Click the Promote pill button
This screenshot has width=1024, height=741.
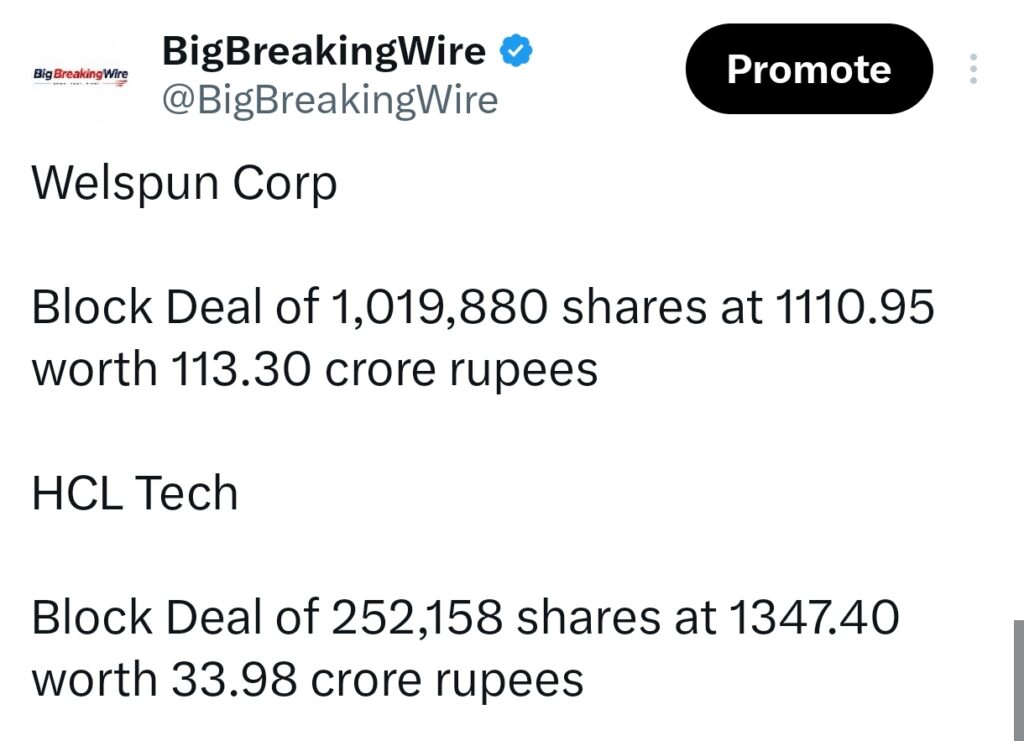pos(809,68)
